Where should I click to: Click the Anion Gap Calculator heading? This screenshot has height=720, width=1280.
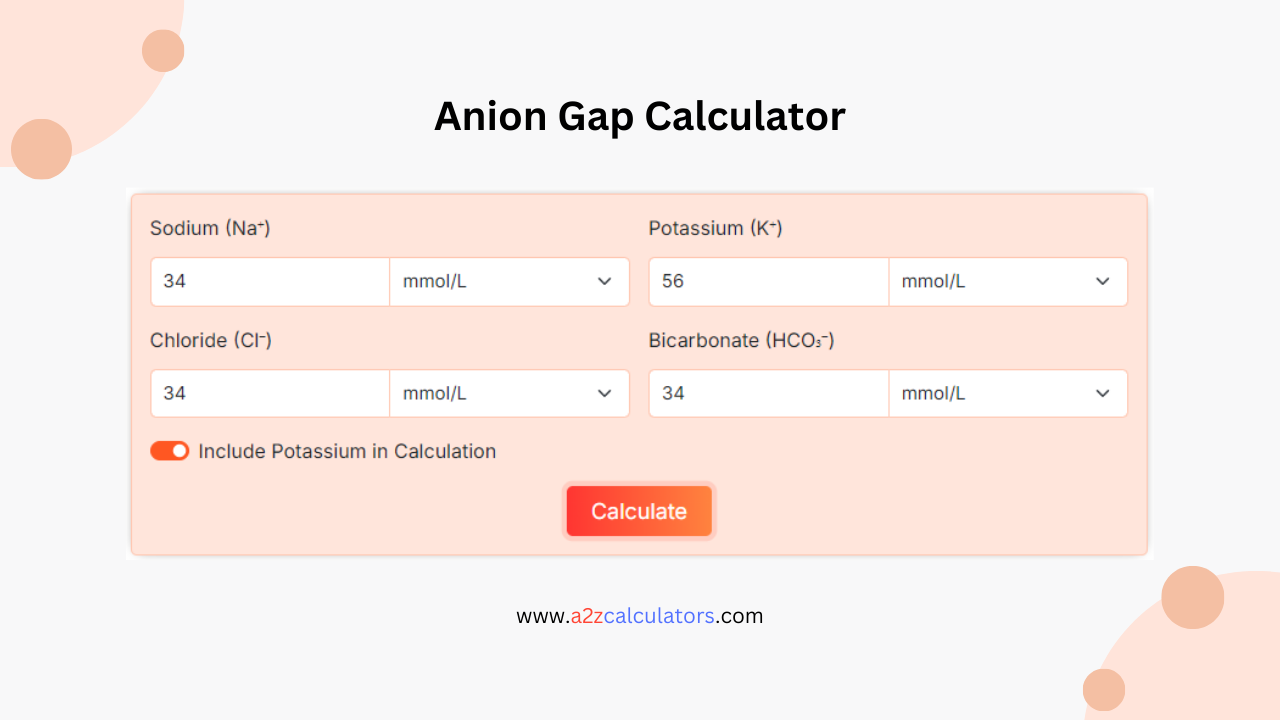pyautogui.click(x=640, y=116)
